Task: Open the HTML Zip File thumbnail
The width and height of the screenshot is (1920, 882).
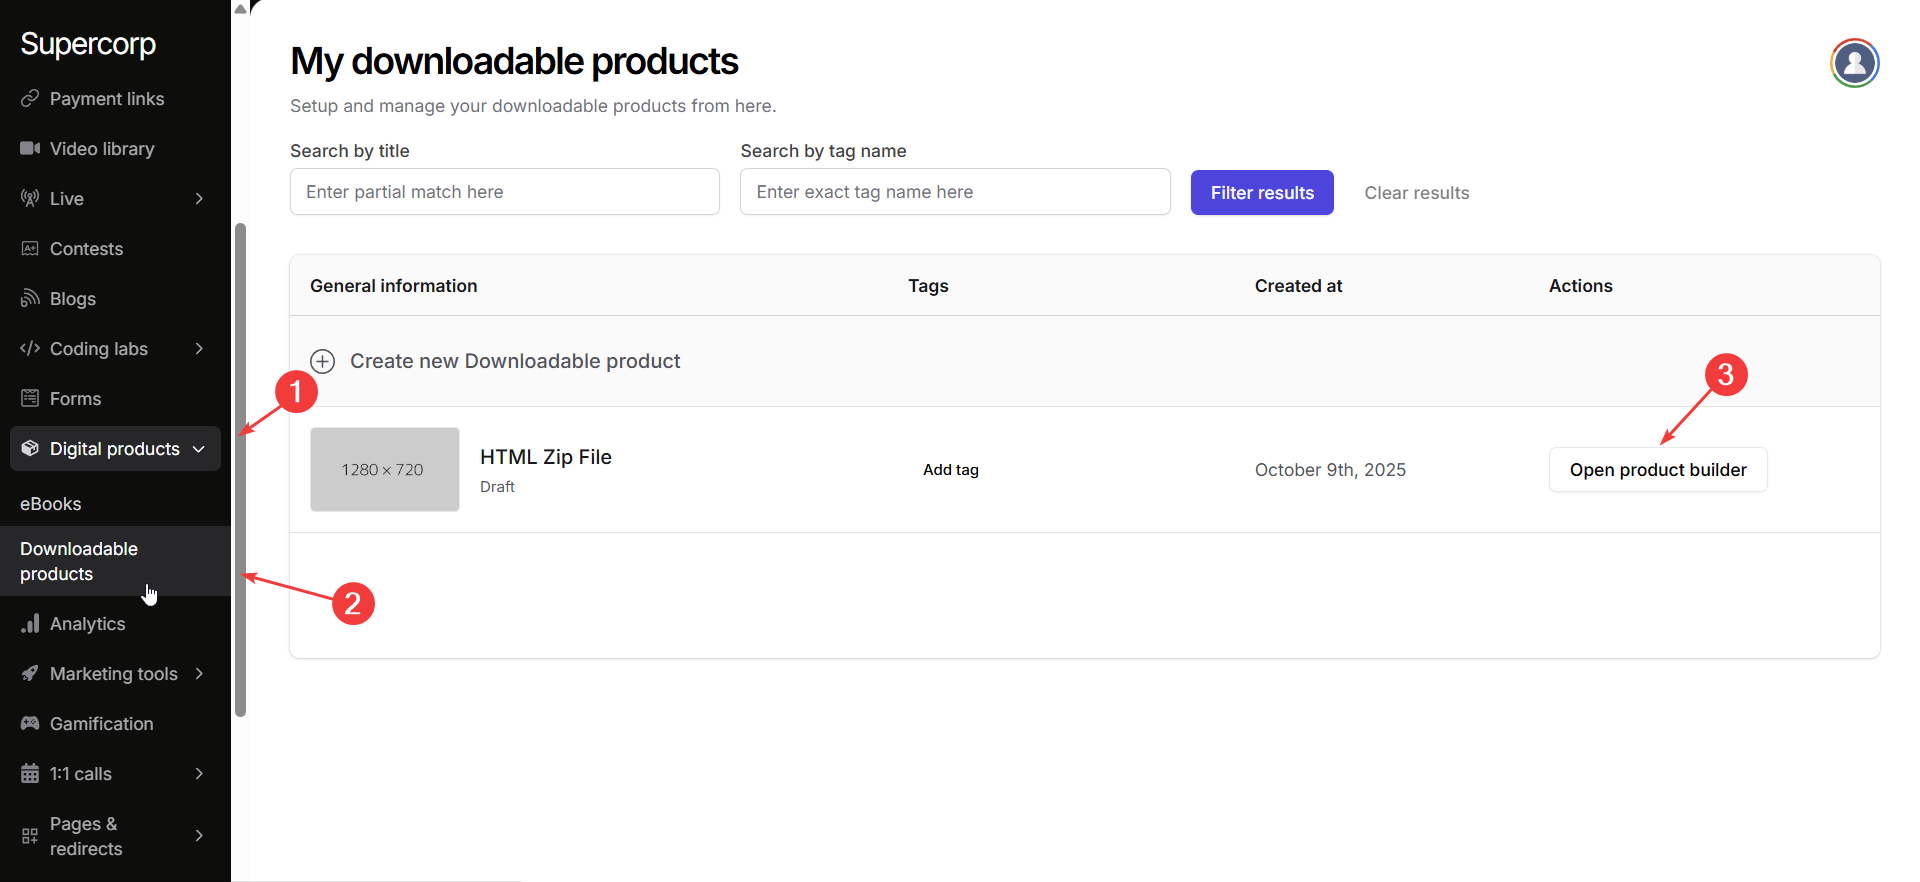Action: [x=385, y=470]
